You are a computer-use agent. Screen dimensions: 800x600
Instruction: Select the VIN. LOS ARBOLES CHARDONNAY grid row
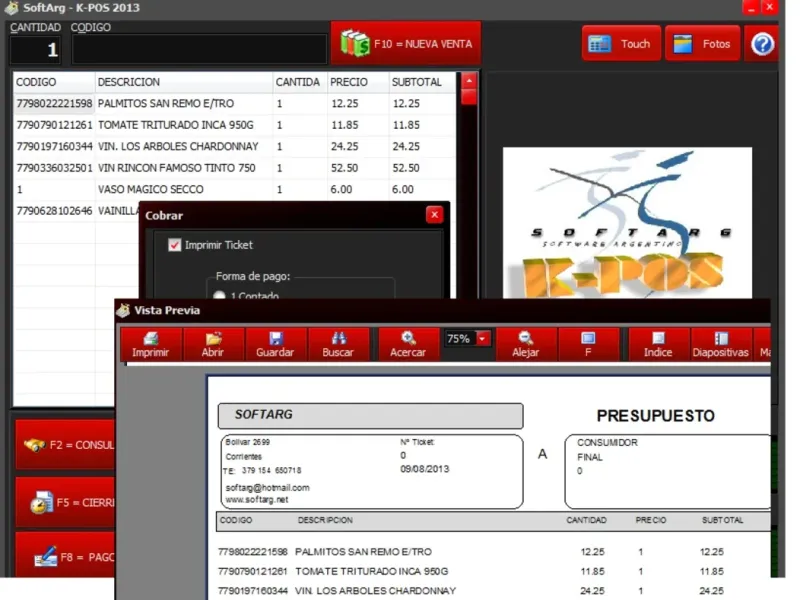pos(235,146)
